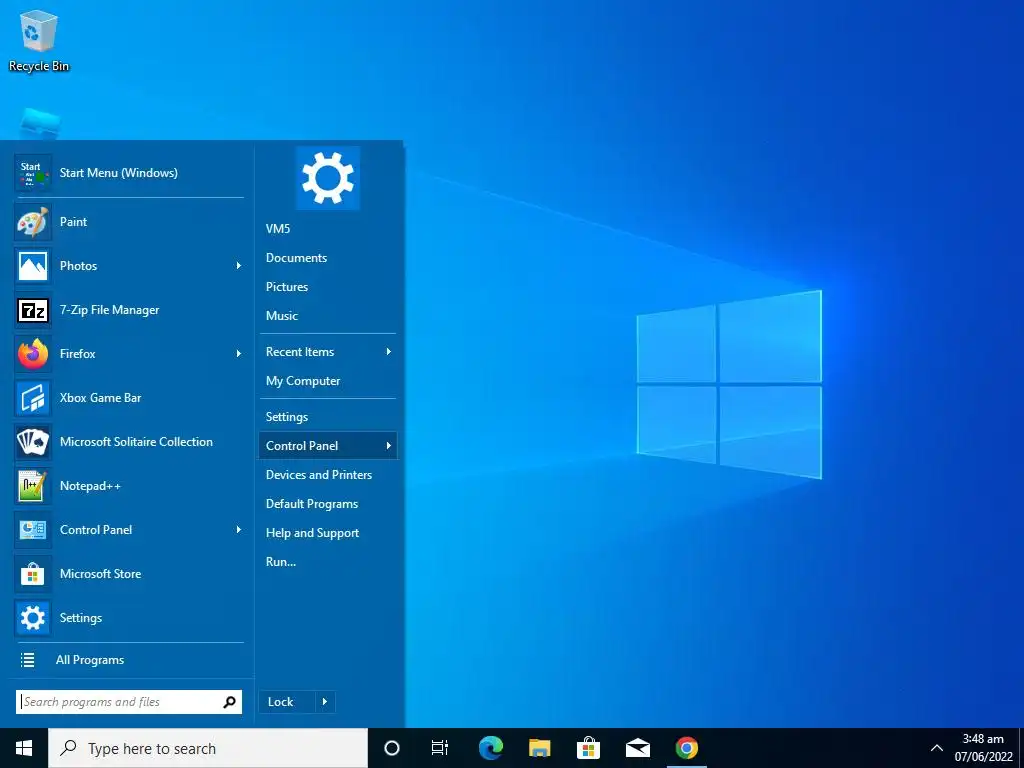This screenshot has width=1024, height=768.
Task: Show hidden system tray icons
Action: point(936,748)
